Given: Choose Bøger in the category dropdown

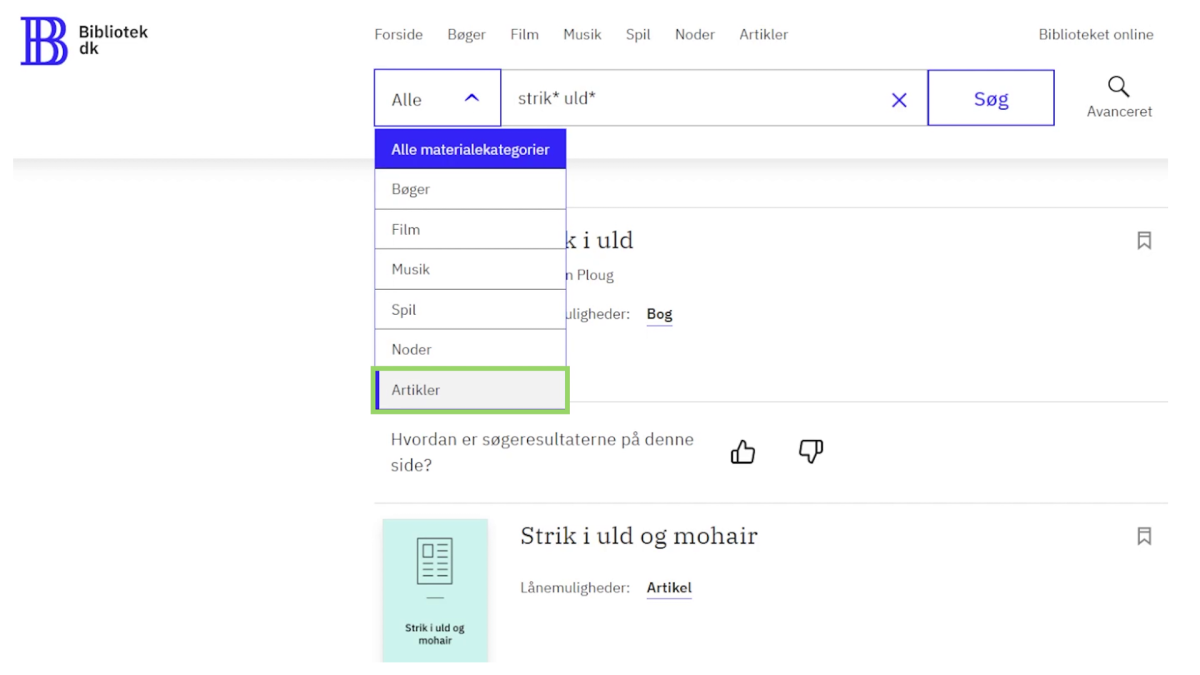Looking at the screenshot, I should click(470, 189).
